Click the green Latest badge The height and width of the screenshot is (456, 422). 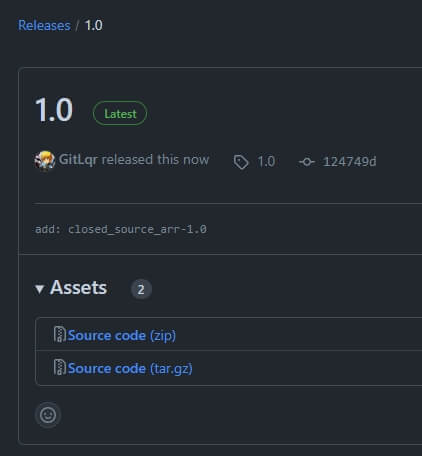(x=120, y=113)
